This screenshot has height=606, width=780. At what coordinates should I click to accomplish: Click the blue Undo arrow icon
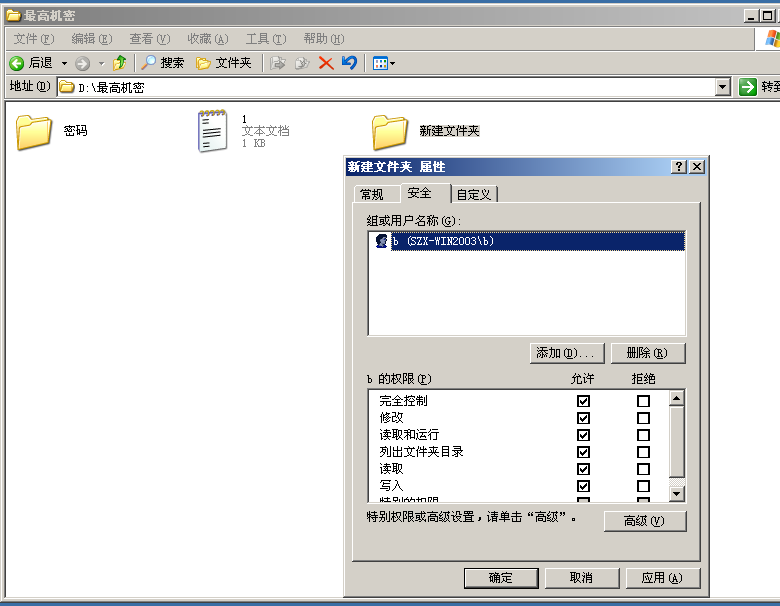349,63
